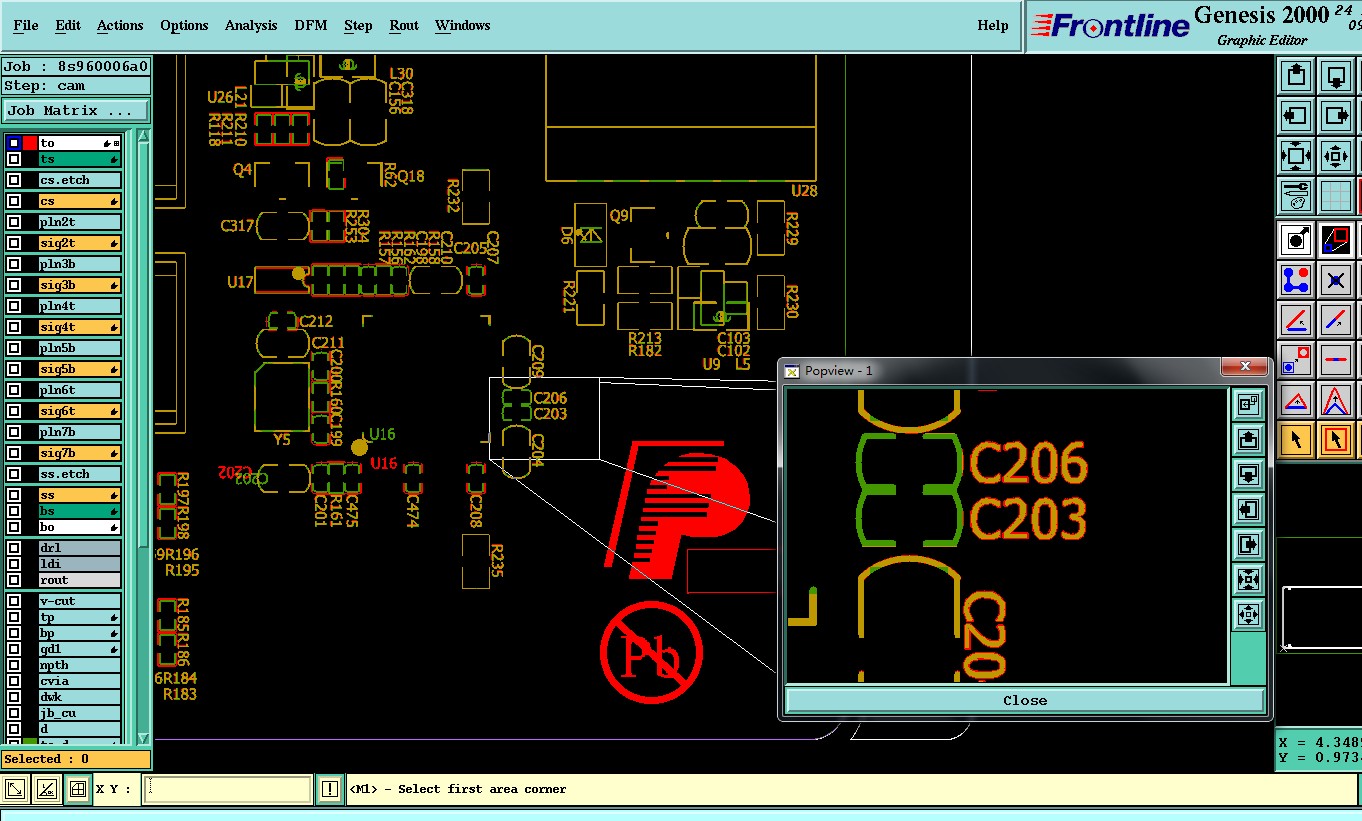Click the zoom in contract-arrows icon in the right toolbar

coord(1337,156)
